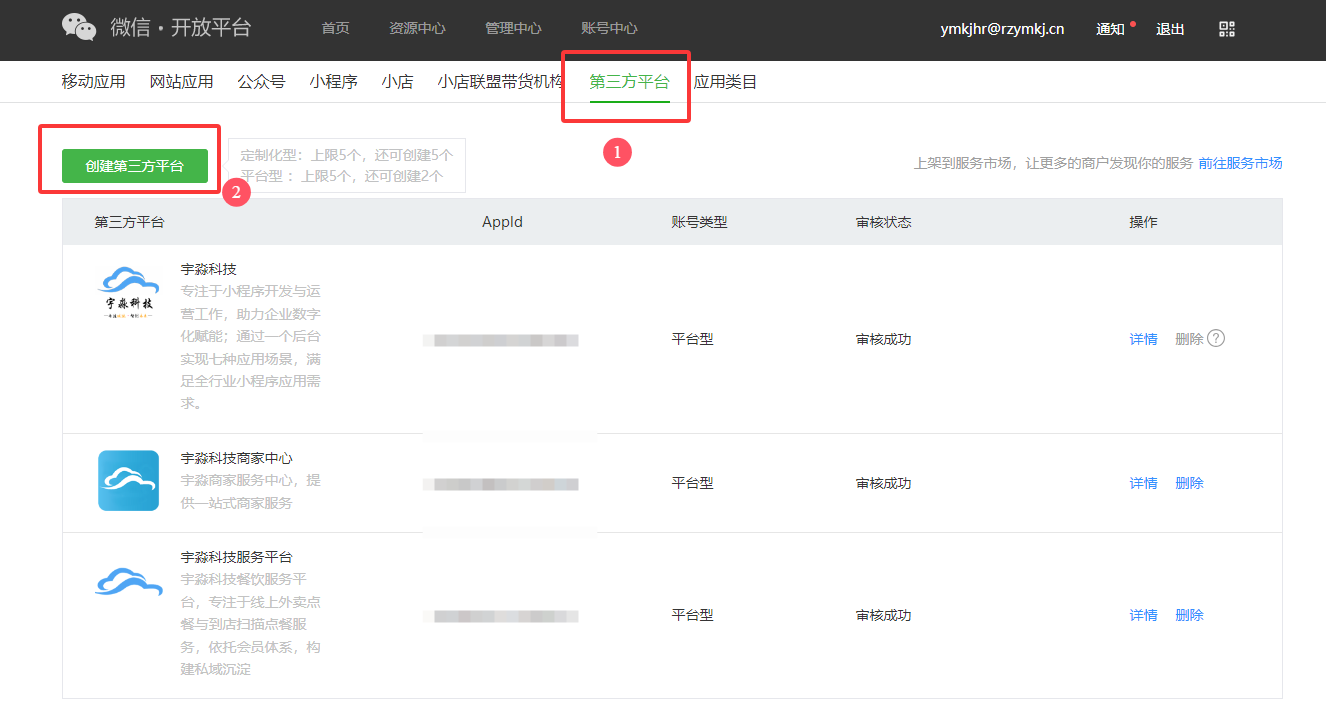Click the blue 宇淼科技商家中心 cloud icon
Screen dimensions: 1326x701
click(x=129, y=481)
